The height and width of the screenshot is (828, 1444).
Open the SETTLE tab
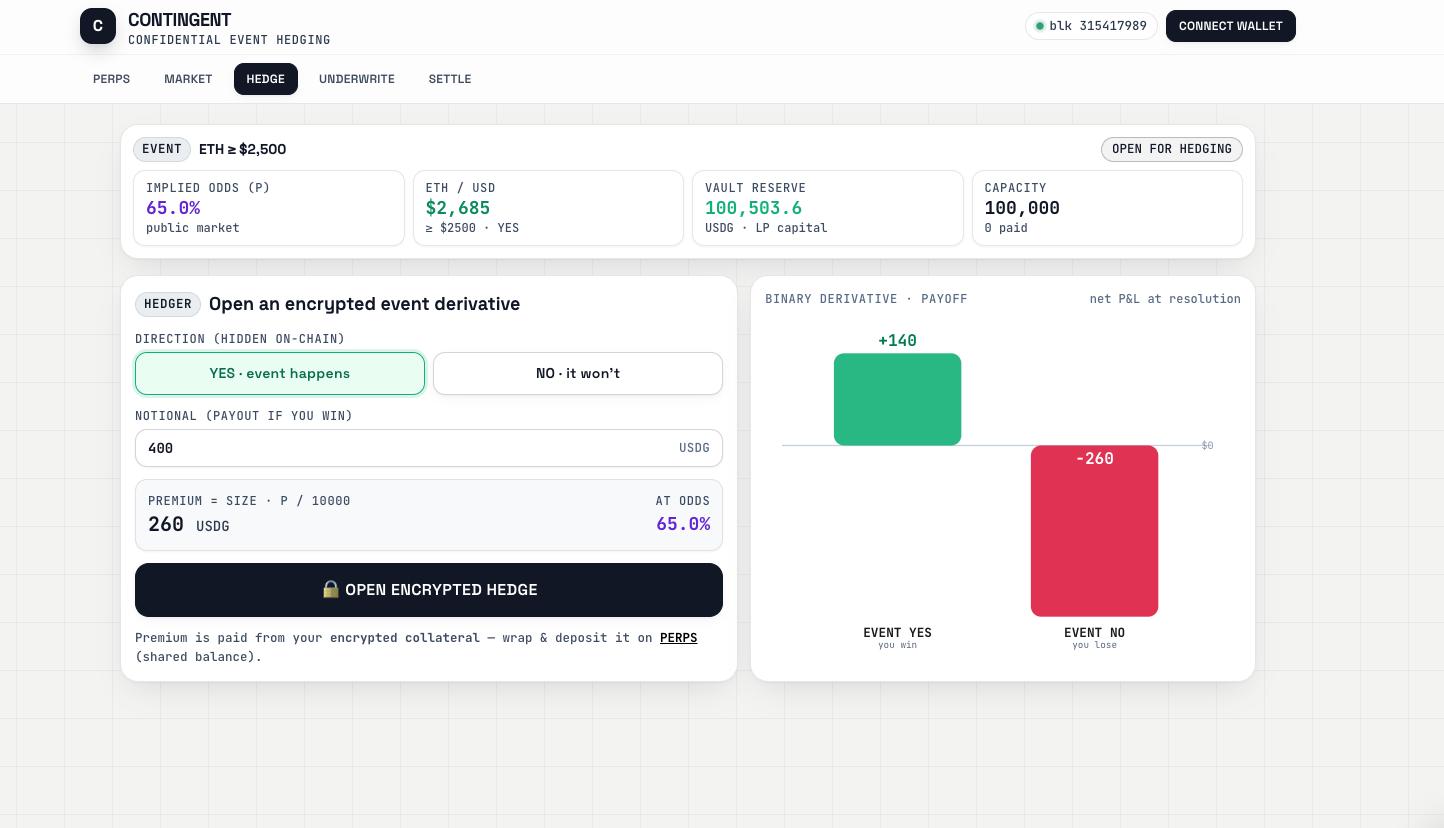[450, 79]
